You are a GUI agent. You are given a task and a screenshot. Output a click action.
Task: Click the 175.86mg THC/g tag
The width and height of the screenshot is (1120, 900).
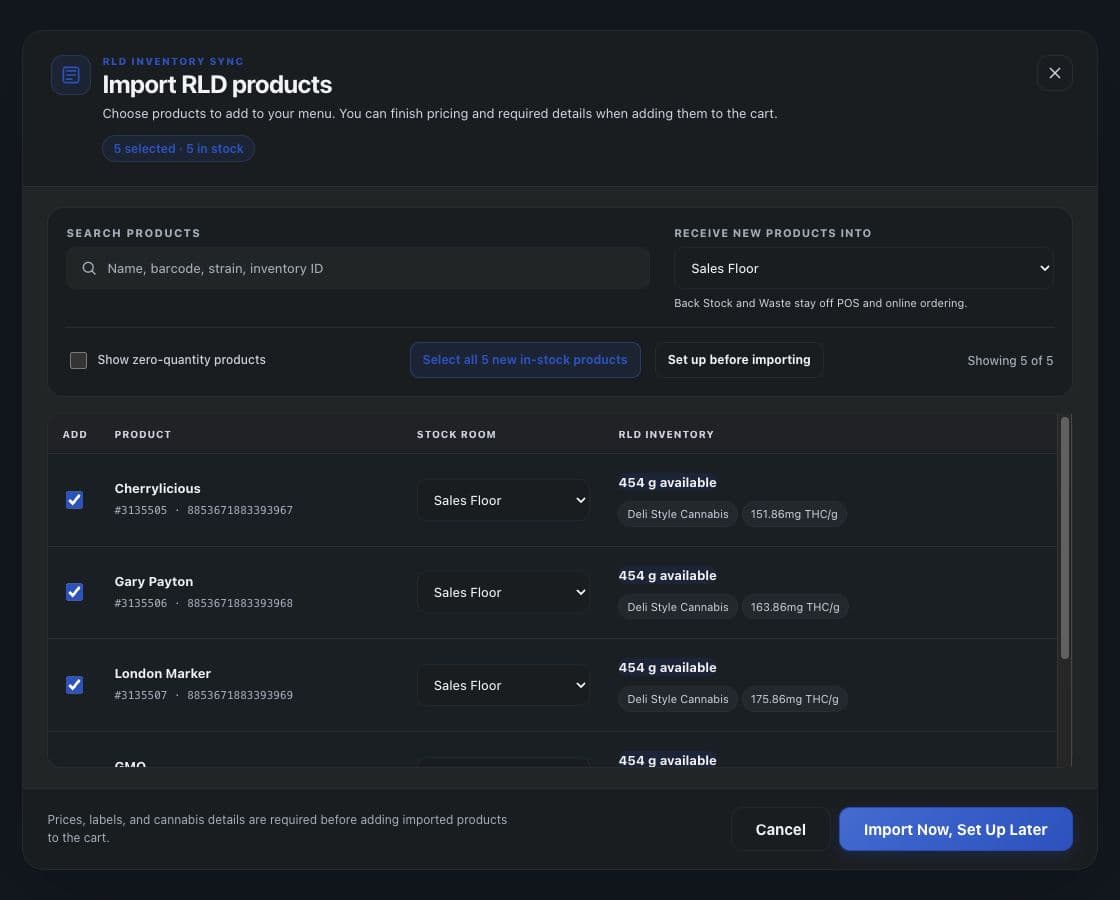794,699
